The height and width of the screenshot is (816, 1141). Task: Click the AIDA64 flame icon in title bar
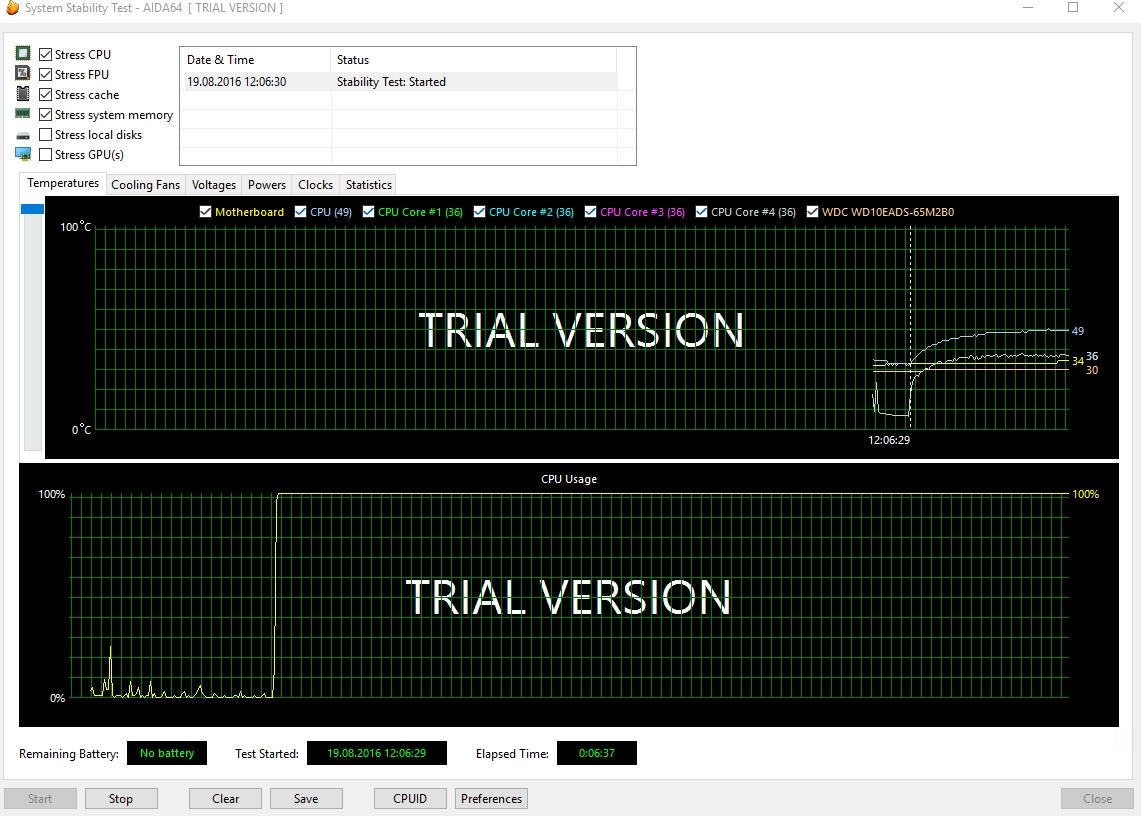click(12, 8)
